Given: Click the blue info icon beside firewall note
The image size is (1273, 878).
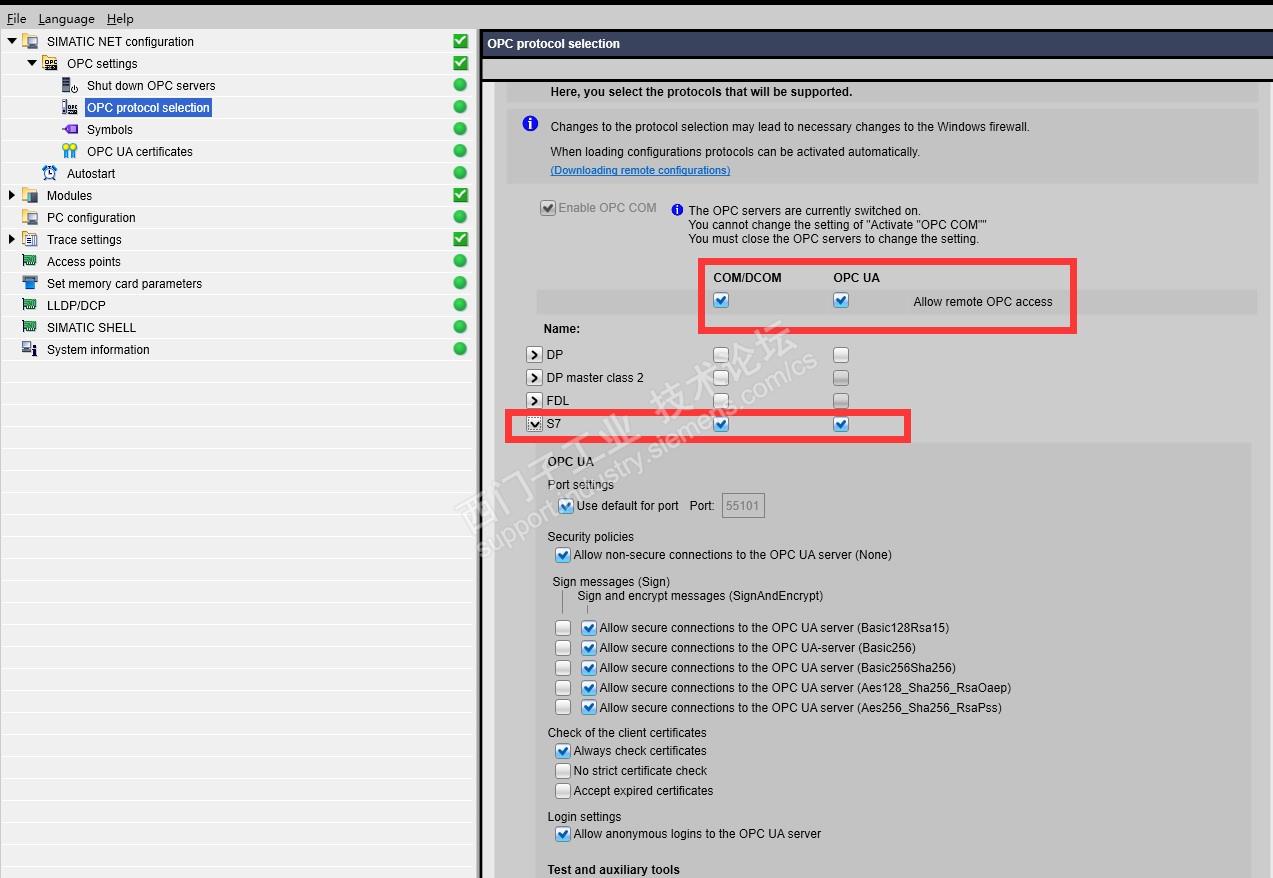Looking at the screenshot, I should tap(531, 124).
